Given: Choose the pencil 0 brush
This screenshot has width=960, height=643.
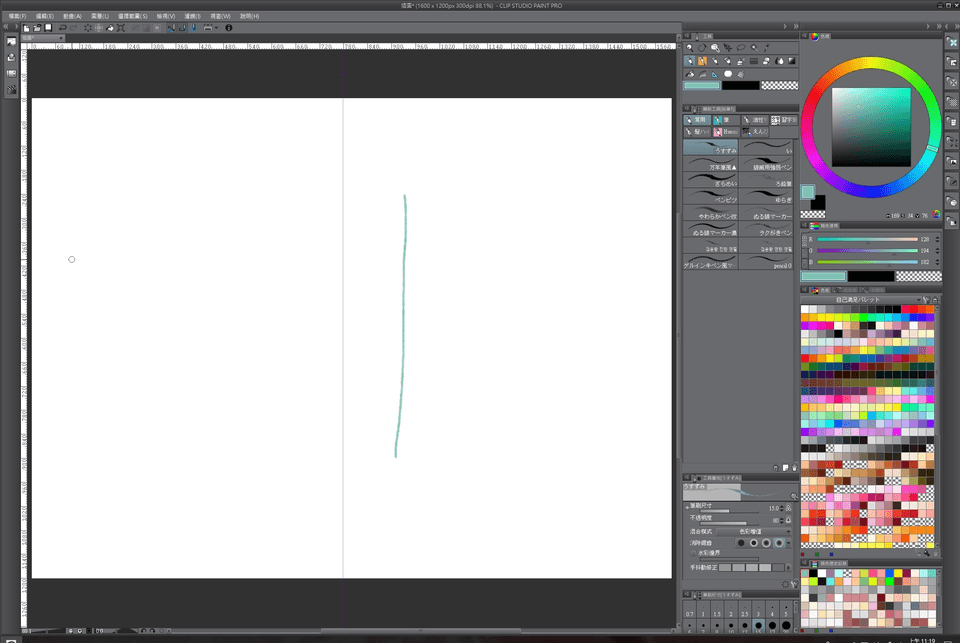Looking at the screenshot, I should (x=766, y=263).
